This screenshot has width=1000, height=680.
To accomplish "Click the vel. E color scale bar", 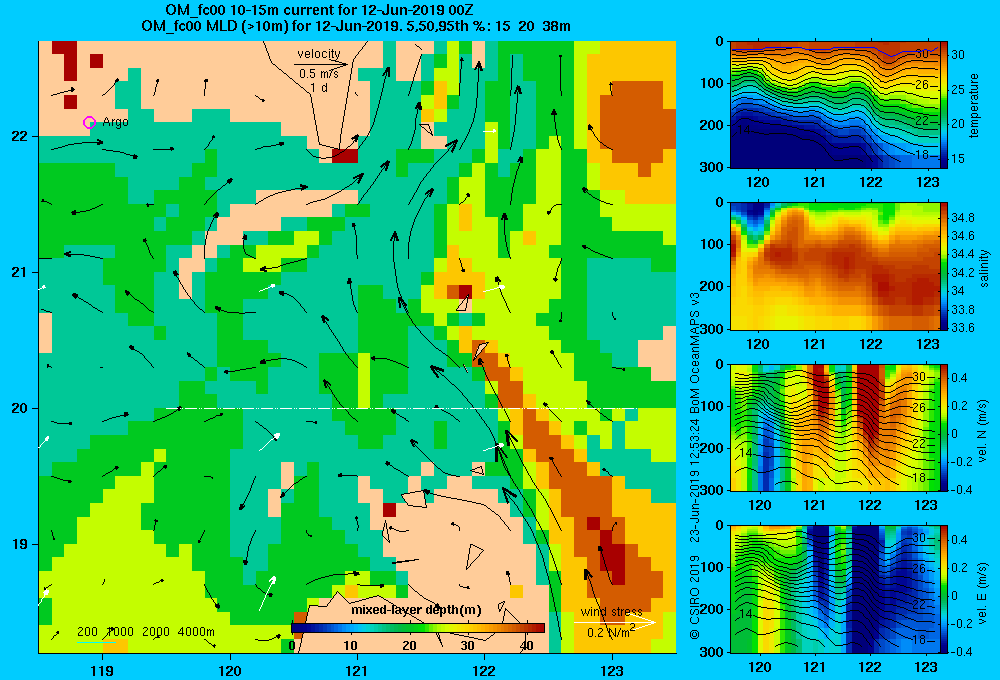I will 944,589.
